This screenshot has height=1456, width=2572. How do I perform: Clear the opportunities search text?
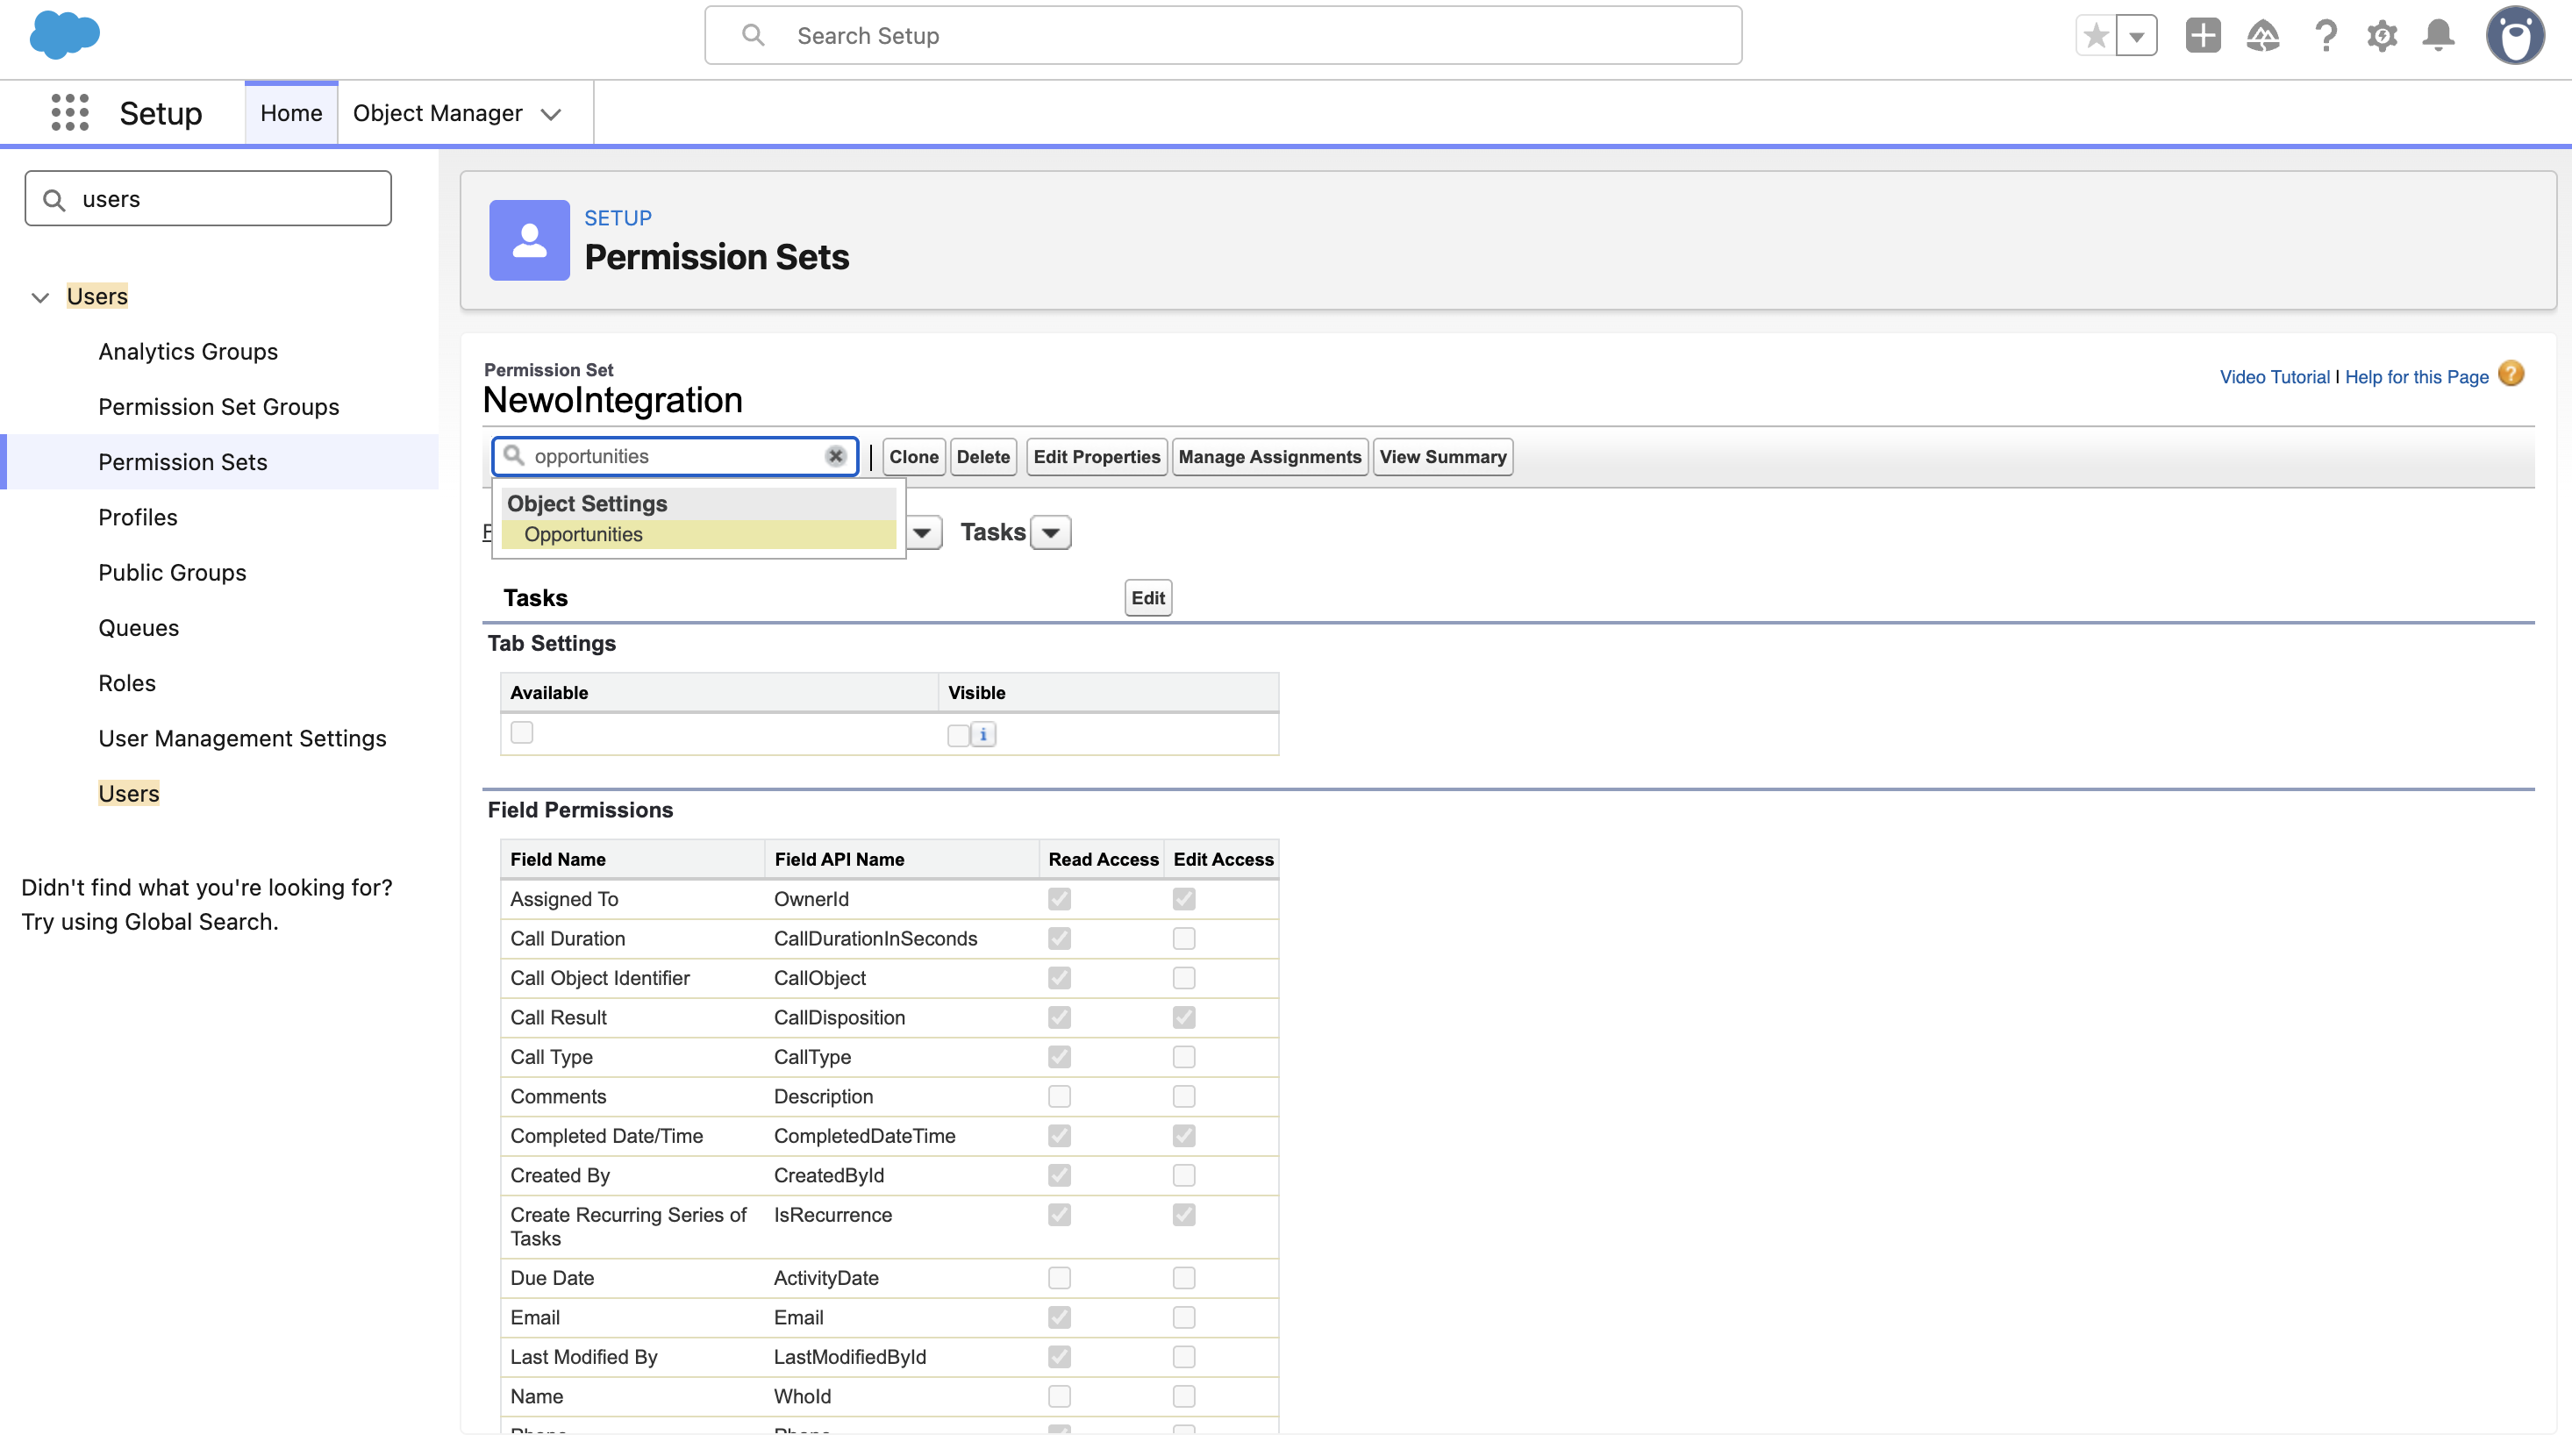[x=835, y=456]
